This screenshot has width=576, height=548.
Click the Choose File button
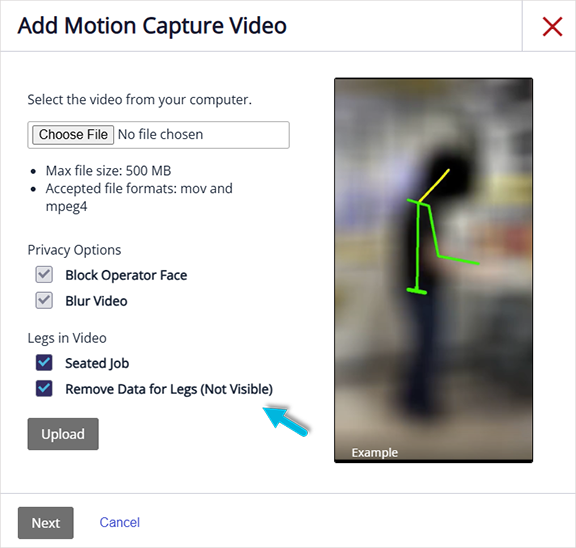pos(73,135)
